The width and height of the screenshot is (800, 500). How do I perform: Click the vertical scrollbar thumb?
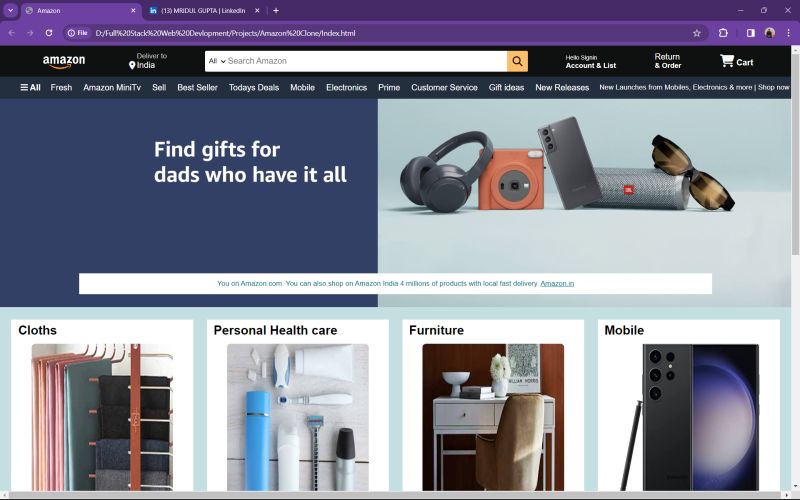tap(795, 155)
